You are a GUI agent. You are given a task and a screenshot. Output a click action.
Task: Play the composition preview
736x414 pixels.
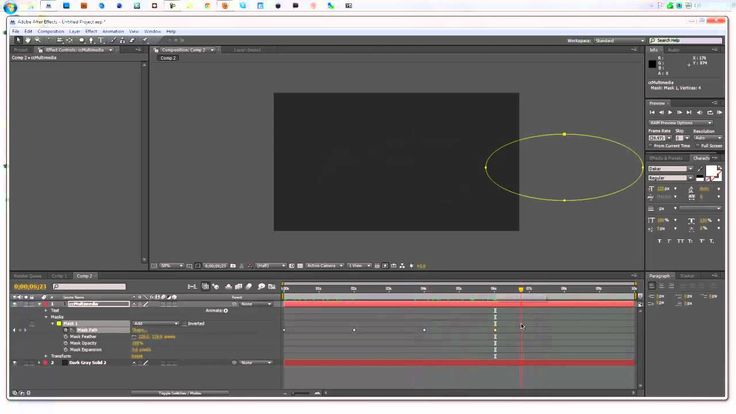point(670,113)
